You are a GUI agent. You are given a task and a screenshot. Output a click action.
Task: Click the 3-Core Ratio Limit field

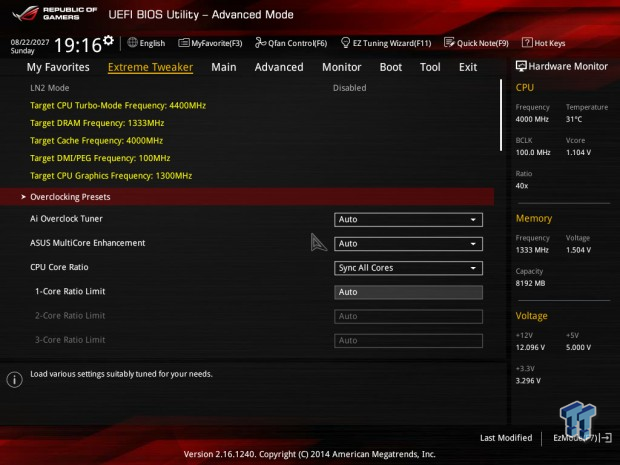tap(408, 340)
